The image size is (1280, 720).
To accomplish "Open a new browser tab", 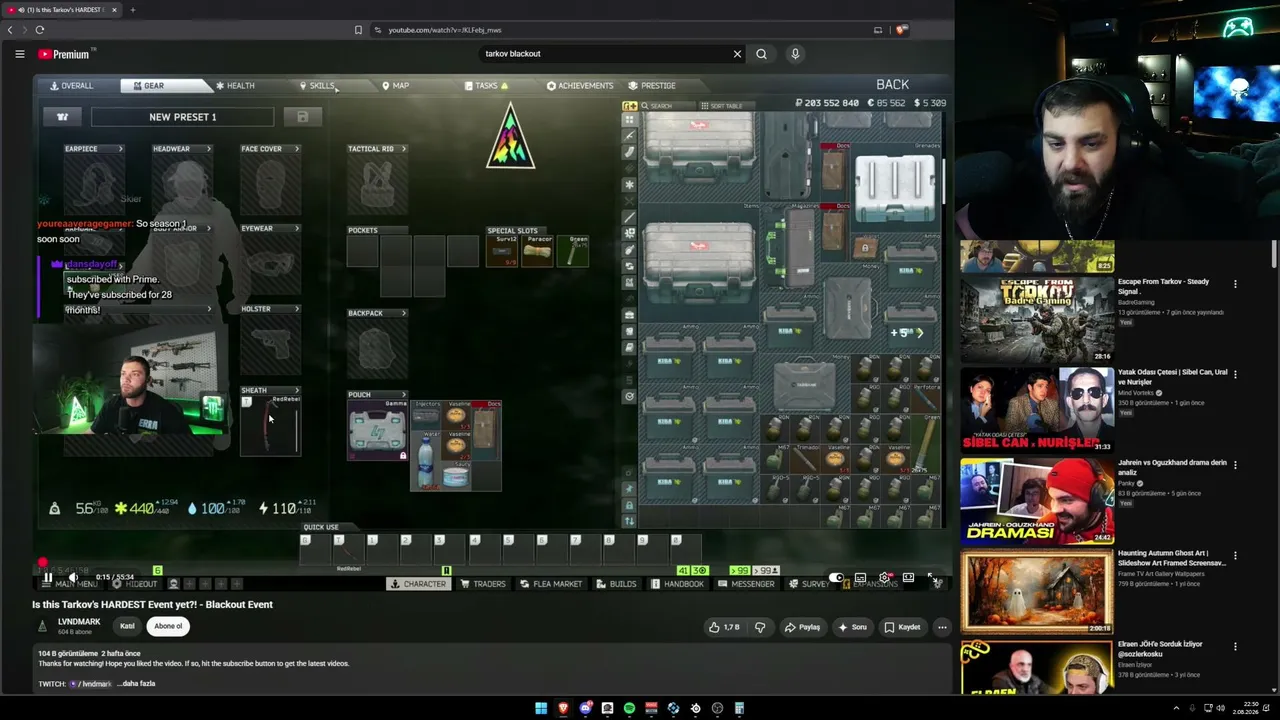I will (x=132, y=10).
